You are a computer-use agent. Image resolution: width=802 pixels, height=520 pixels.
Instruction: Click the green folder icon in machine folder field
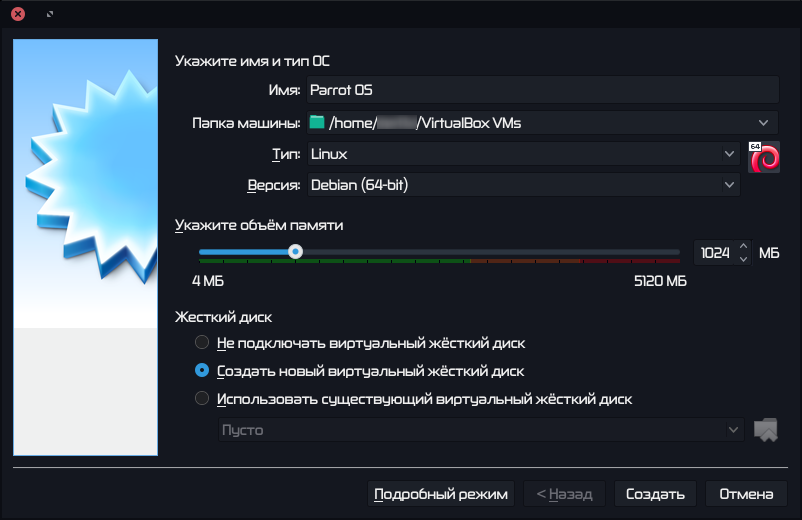click(x=317, y=122)
